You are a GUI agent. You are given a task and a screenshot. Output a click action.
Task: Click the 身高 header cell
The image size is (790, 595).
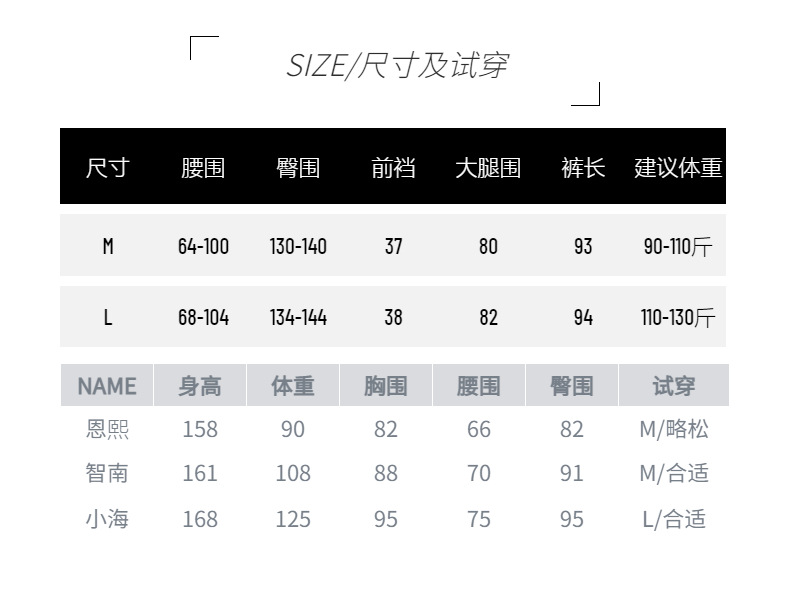pyautogui.click(x=200, y=386)
